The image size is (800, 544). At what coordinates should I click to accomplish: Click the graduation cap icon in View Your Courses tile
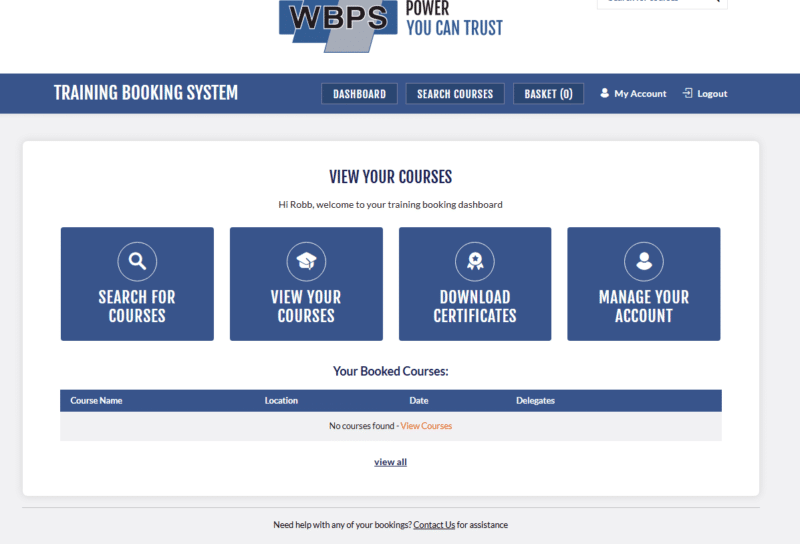[x=306, y=262]
